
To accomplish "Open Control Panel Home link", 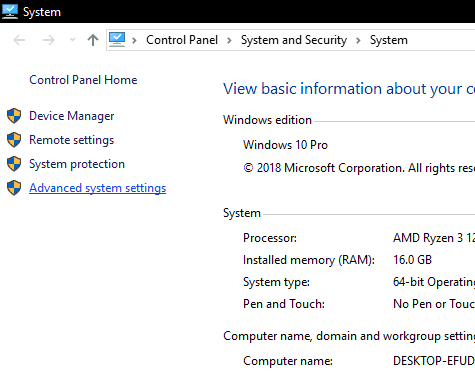I will pos(83,80).
